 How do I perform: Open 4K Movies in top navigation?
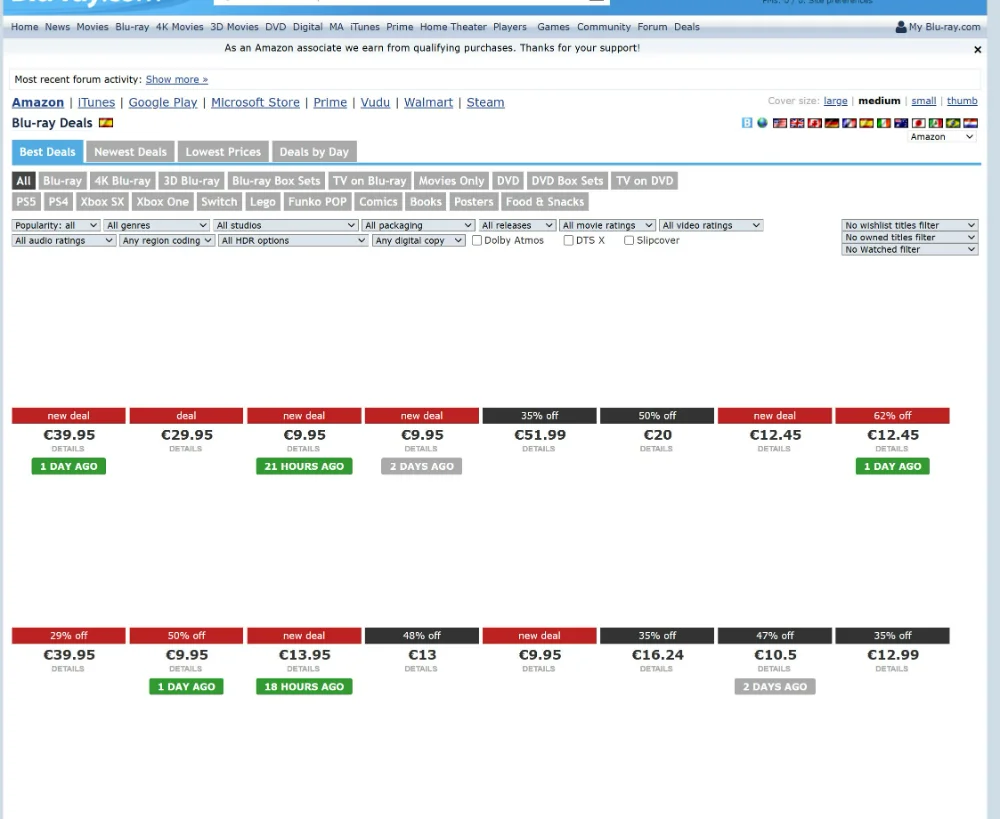click(179, 27)
